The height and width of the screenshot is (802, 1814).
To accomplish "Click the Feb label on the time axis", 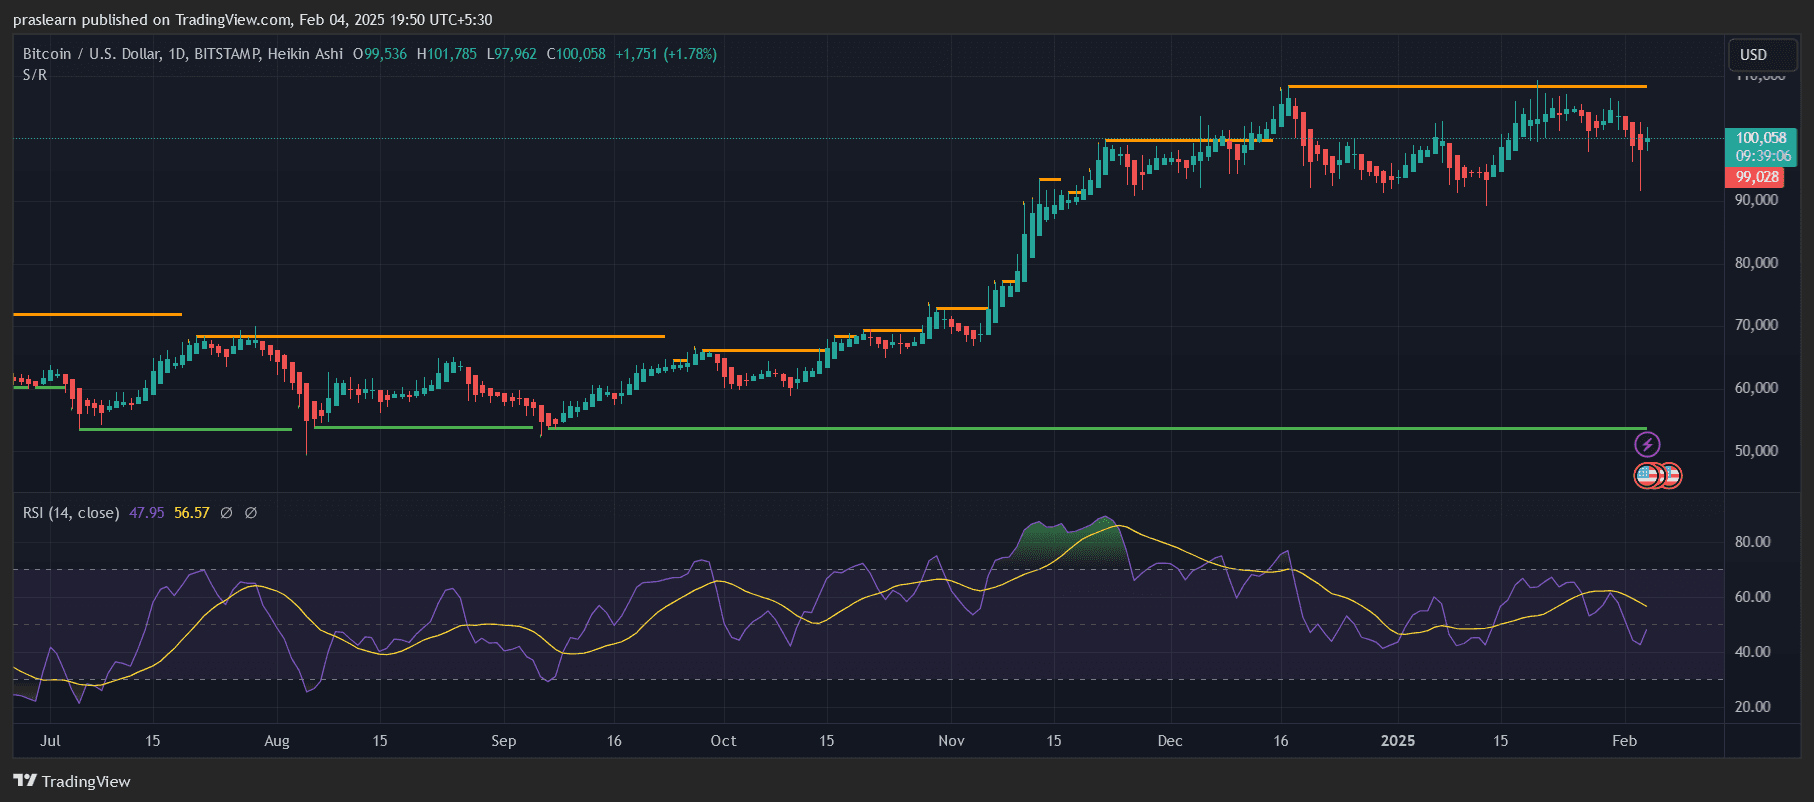I will point(1624,741).
